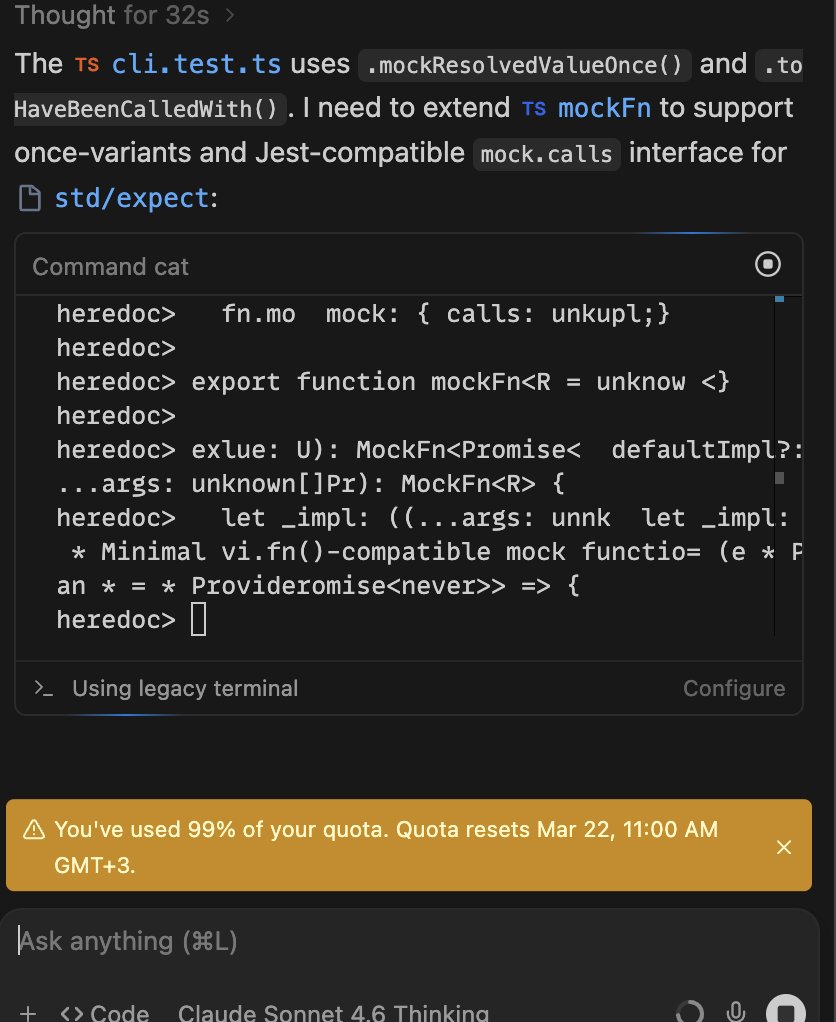Click the loading spinner indicator
This screenshot has width=836, height=1022.
tap(689, 1011)
